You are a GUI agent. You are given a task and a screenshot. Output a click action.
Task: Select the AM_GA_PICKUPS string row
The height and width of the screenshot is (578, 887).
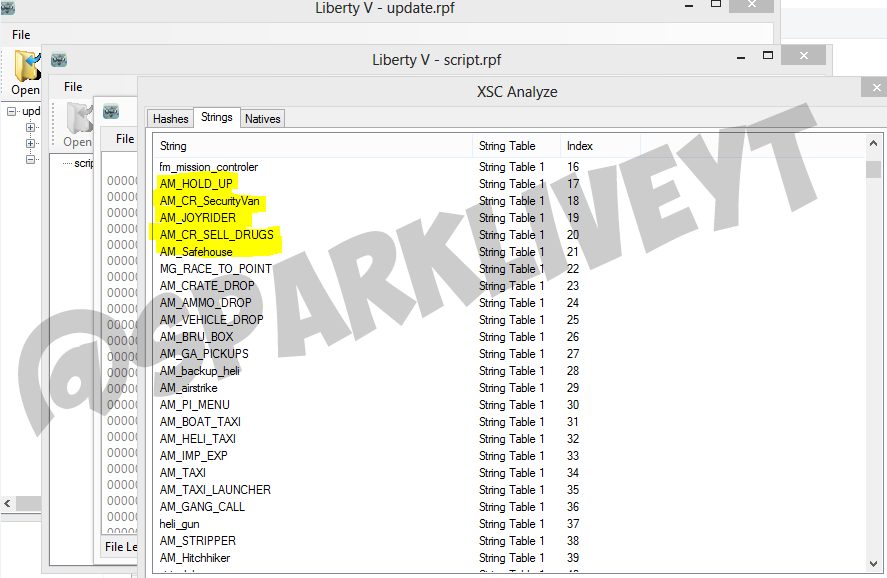pyautogui.click(x=509, y=353)
